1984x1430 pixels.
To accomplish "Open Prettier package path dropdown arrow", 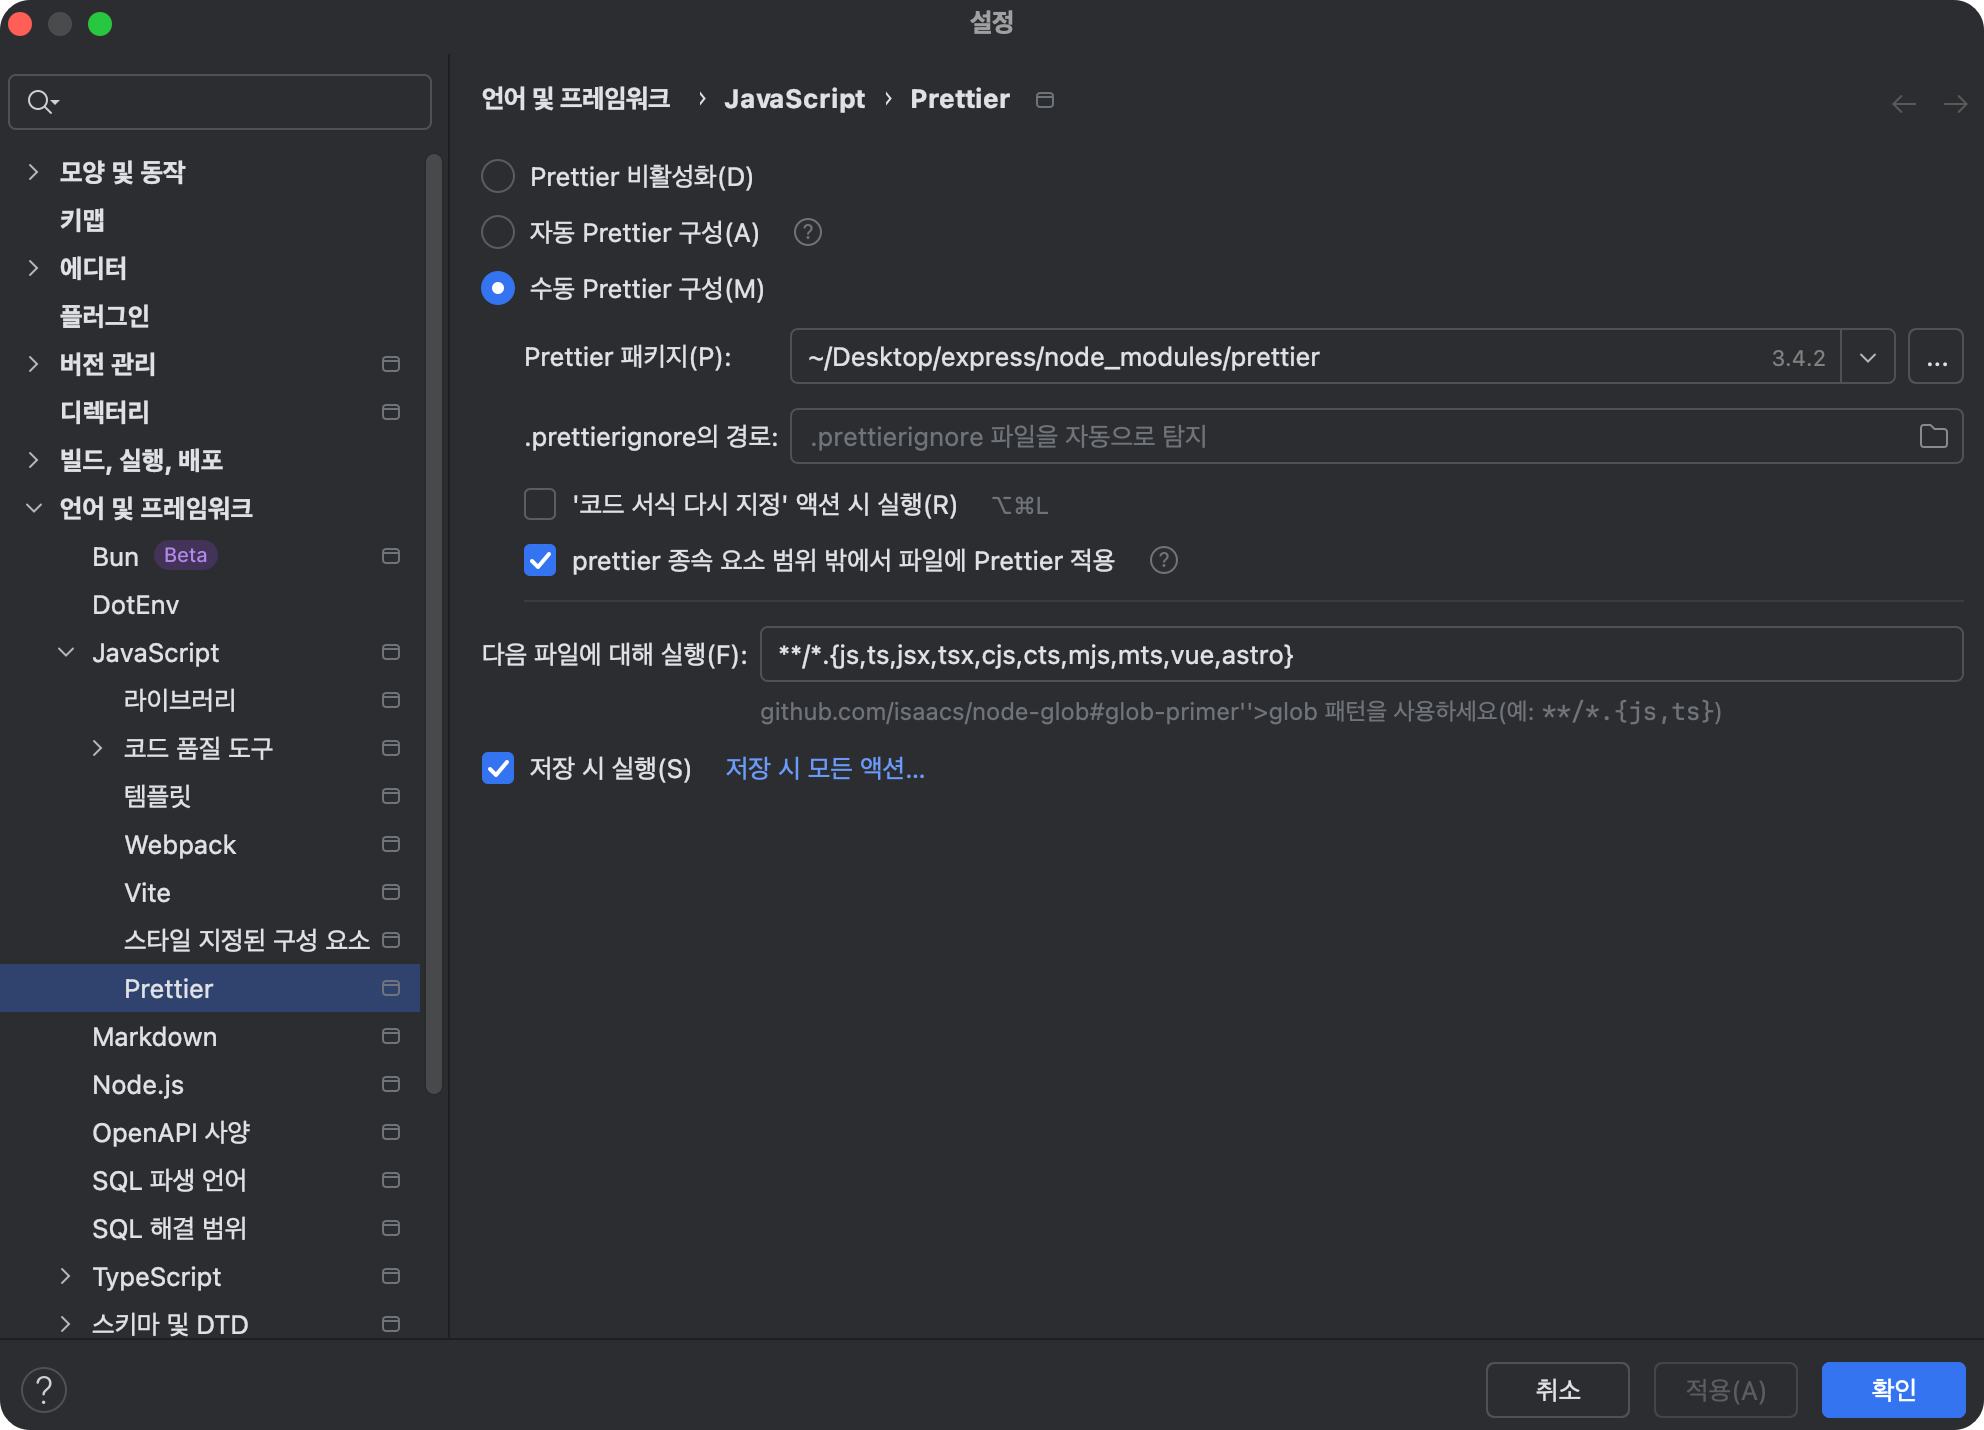I will pyautogui.click(x=1867, y=357).
